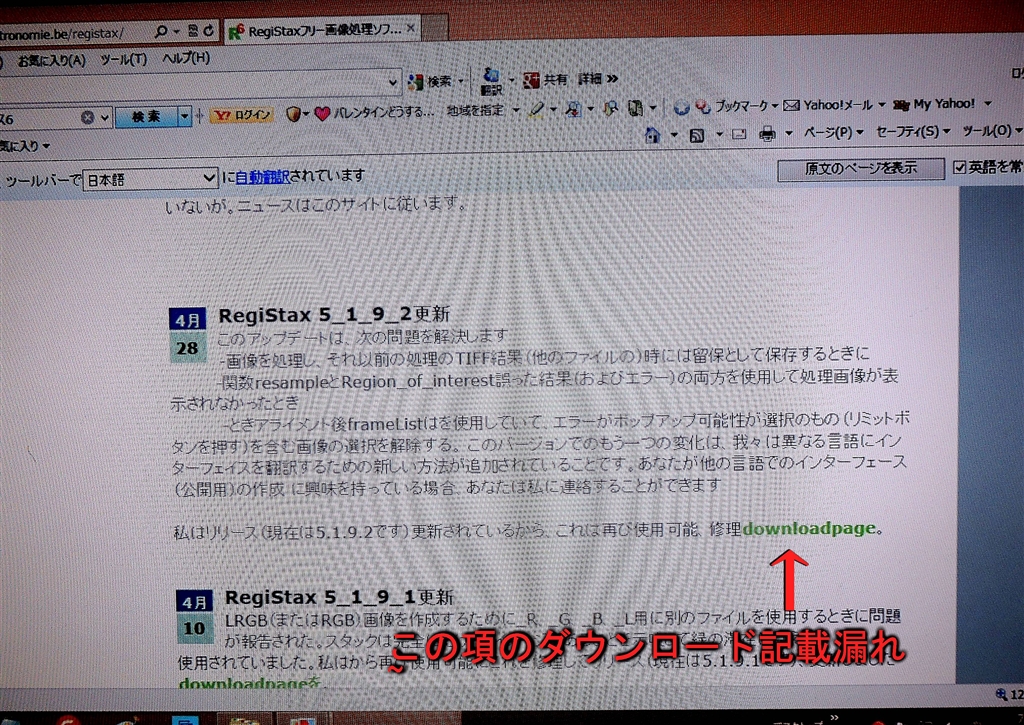Image resolution: width=1024 pixels, height=725 pixels.
Task: Click the 翻訳 translate toolbar icon
Action: coord(491,81)
